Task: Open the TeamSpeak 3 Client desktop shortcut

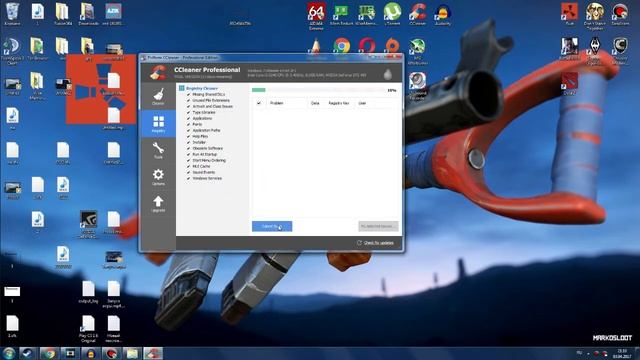Action: click(x=12, y=51)
